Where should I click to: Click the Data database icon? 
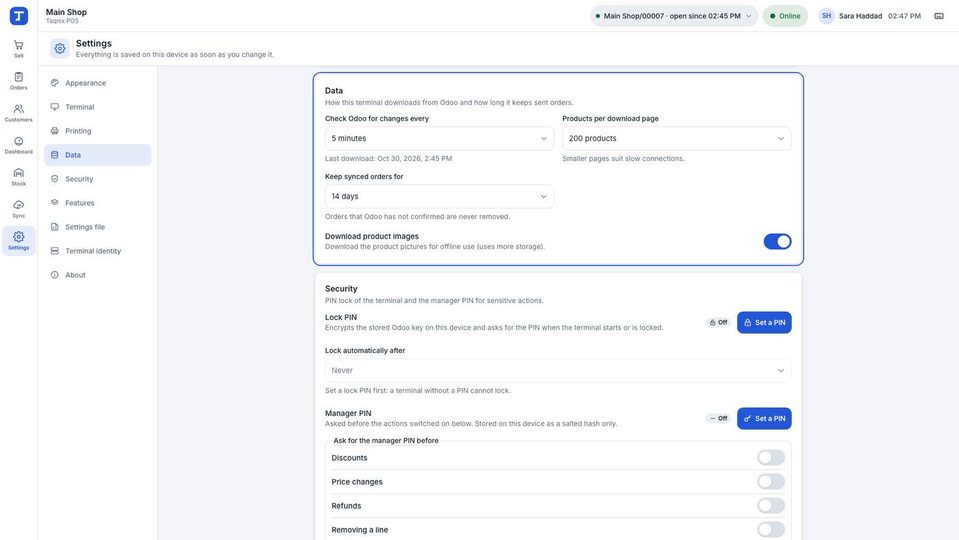click(54, 155)
